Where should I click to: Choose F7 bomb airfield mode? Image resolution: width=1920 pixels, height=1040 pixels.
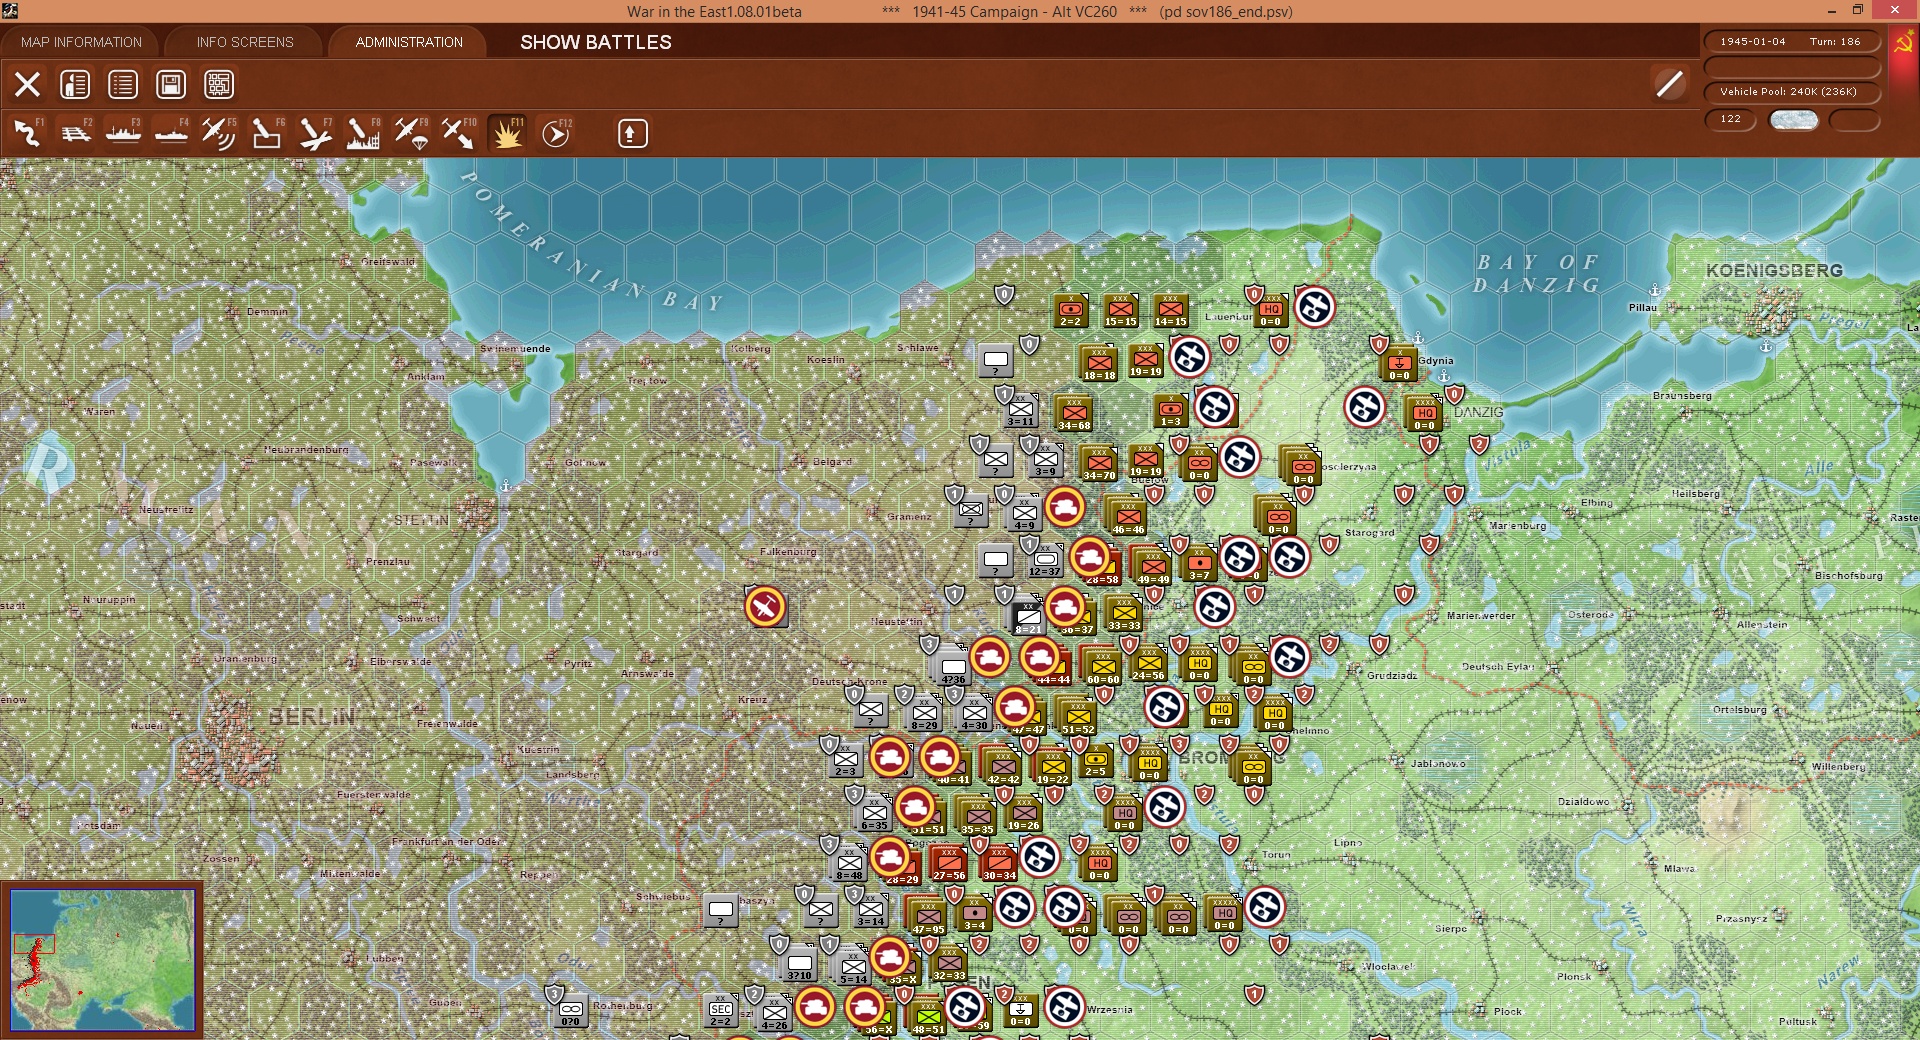click(x=315, y=133)
